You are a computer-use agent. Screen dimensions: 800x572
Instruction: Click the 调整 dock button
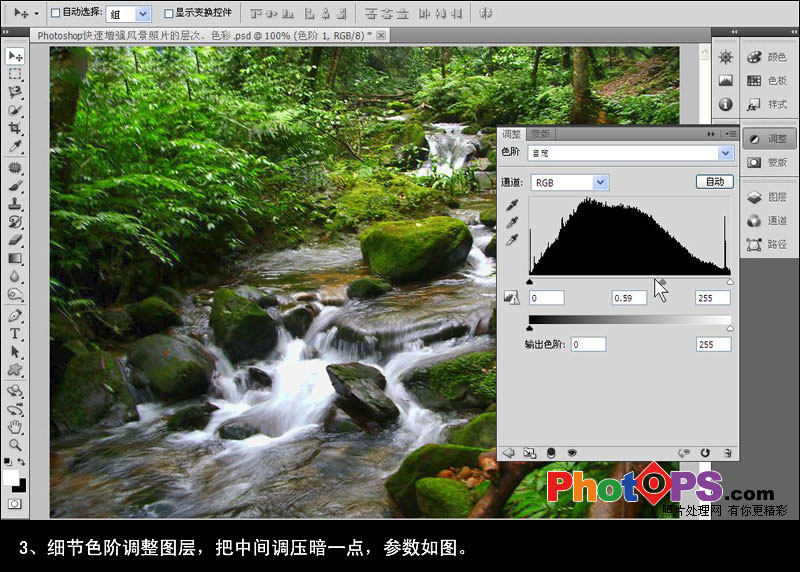coord(769,138)
